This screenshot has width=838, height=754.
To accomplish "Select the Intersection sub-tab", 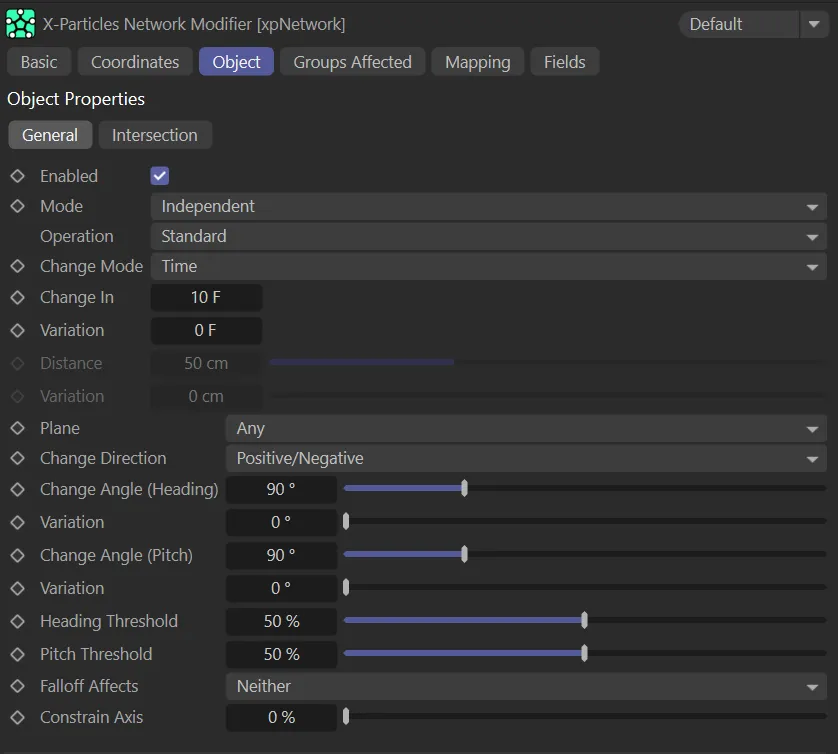I will click(x=154, y=135).
